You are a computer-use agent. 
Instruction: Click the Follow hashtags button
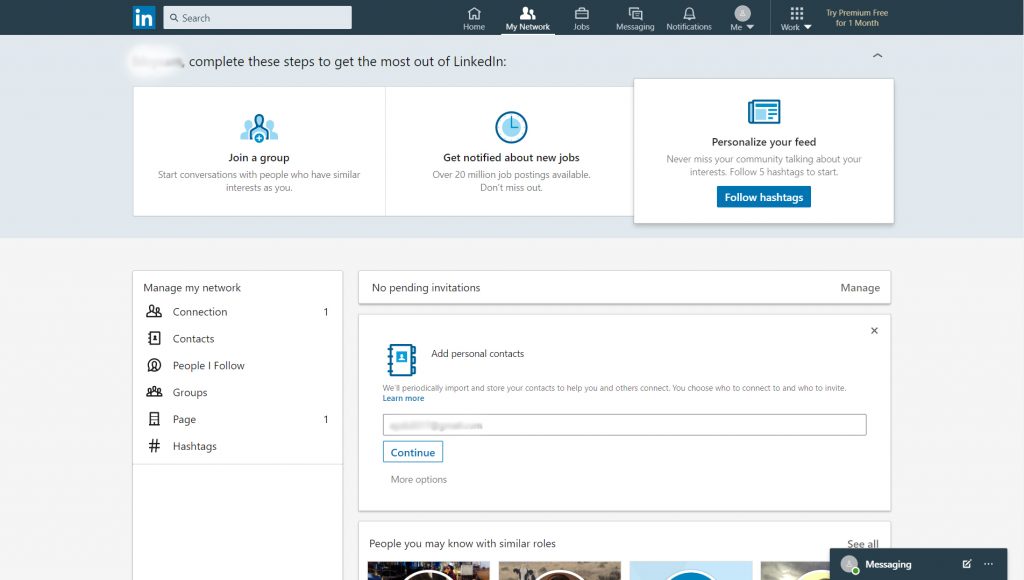click(x=763, y=197)
